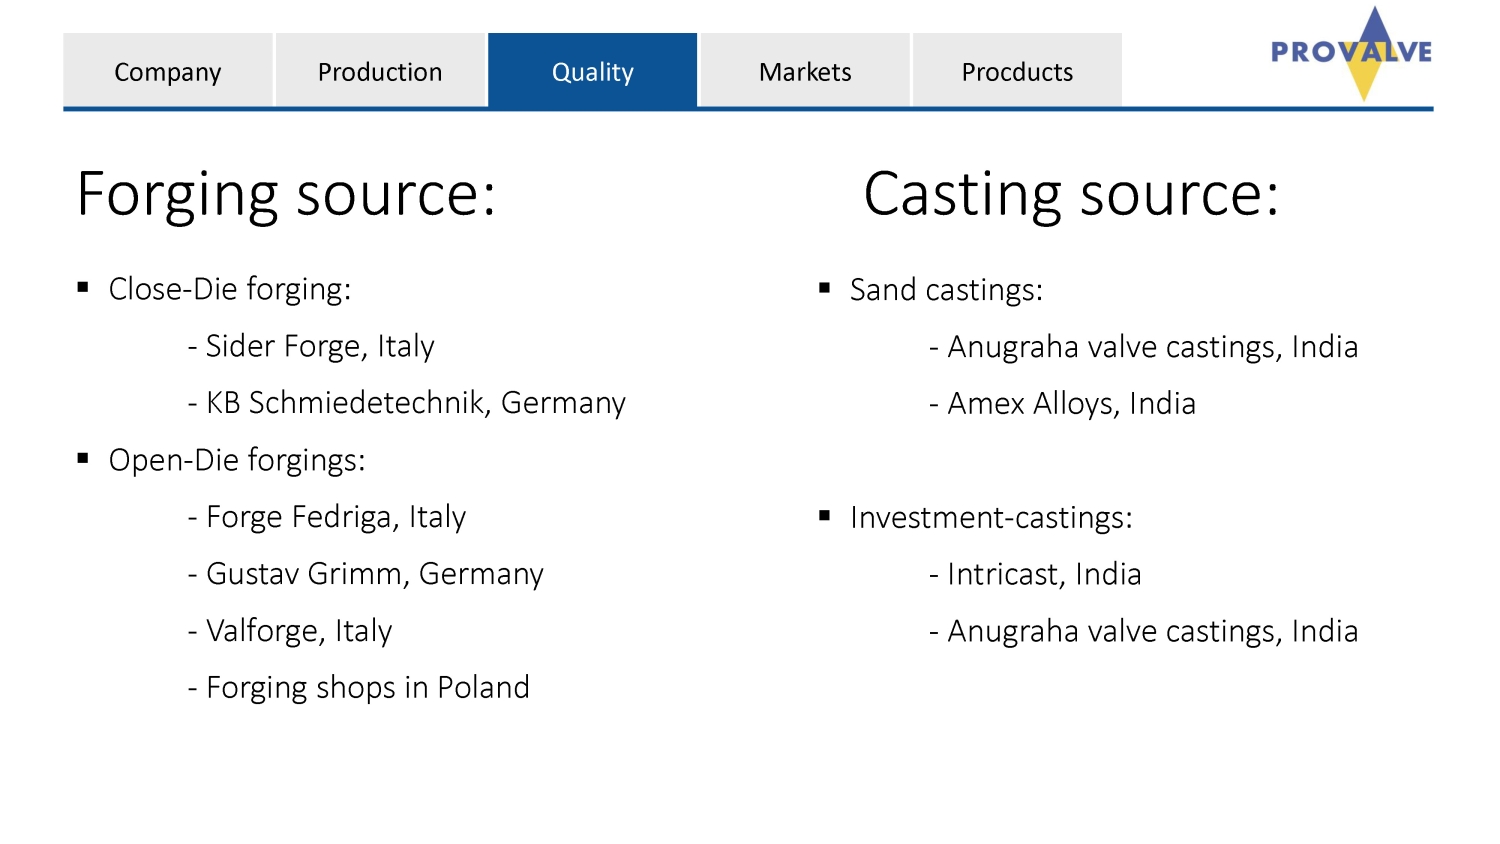Click the Casting source heading
Screen dimensions: 1500x844
pyautogui.click(x=1071, y=194)
